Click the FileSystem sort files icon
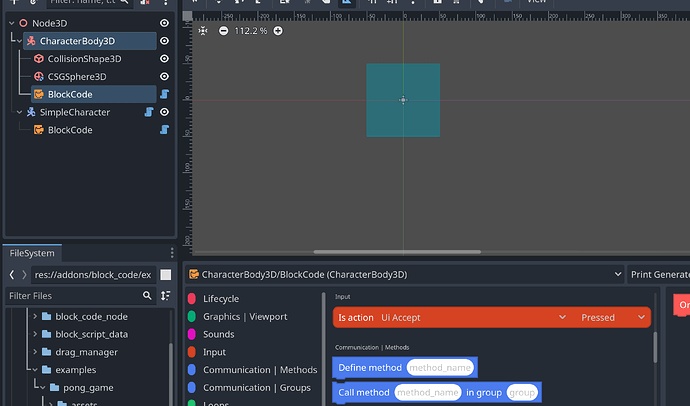This screenshot has width=690, height=406. [166, 296]
